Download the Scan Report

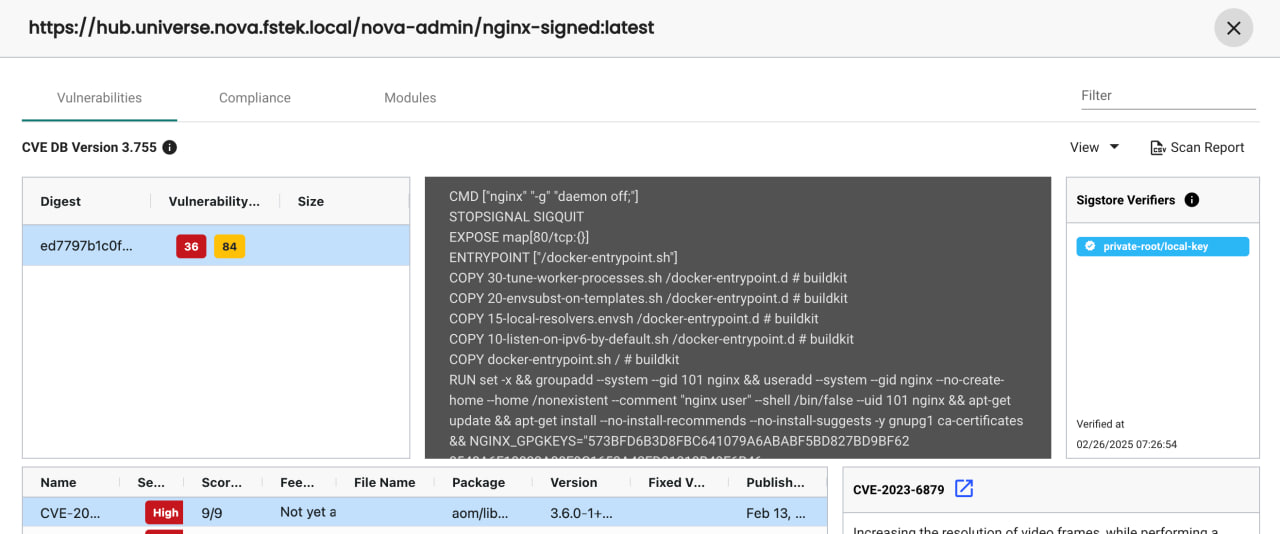[x=1198, y=147]
